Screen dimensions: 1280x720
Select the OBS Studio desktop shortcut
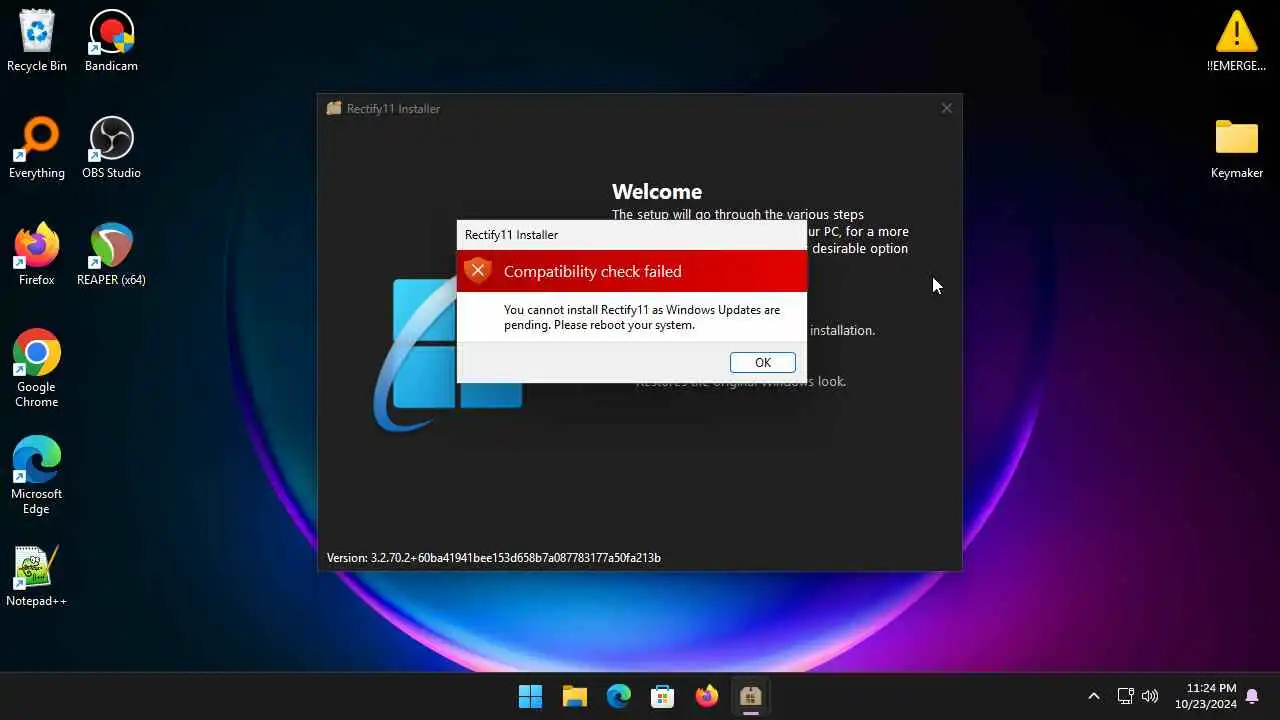[x=111, y=148]
